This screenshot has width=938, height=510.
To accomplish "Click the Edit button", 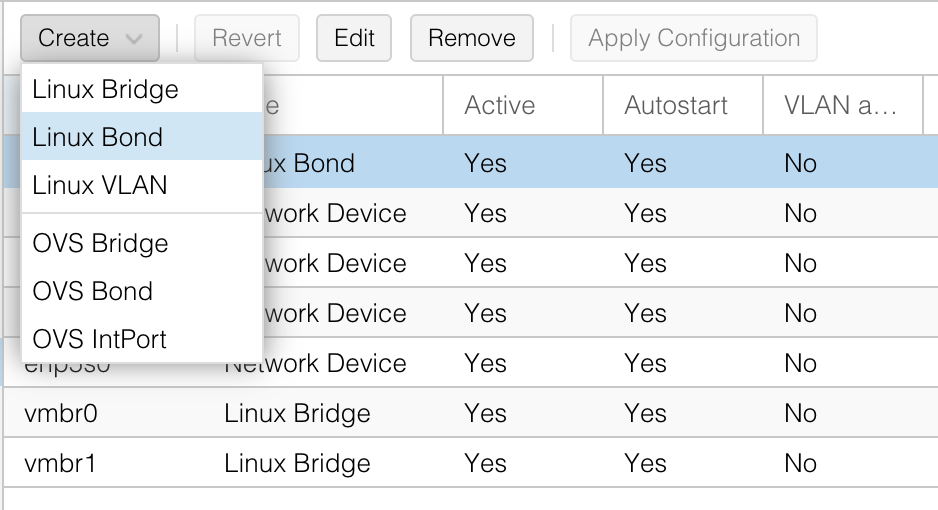I will (x=354, y=38).
